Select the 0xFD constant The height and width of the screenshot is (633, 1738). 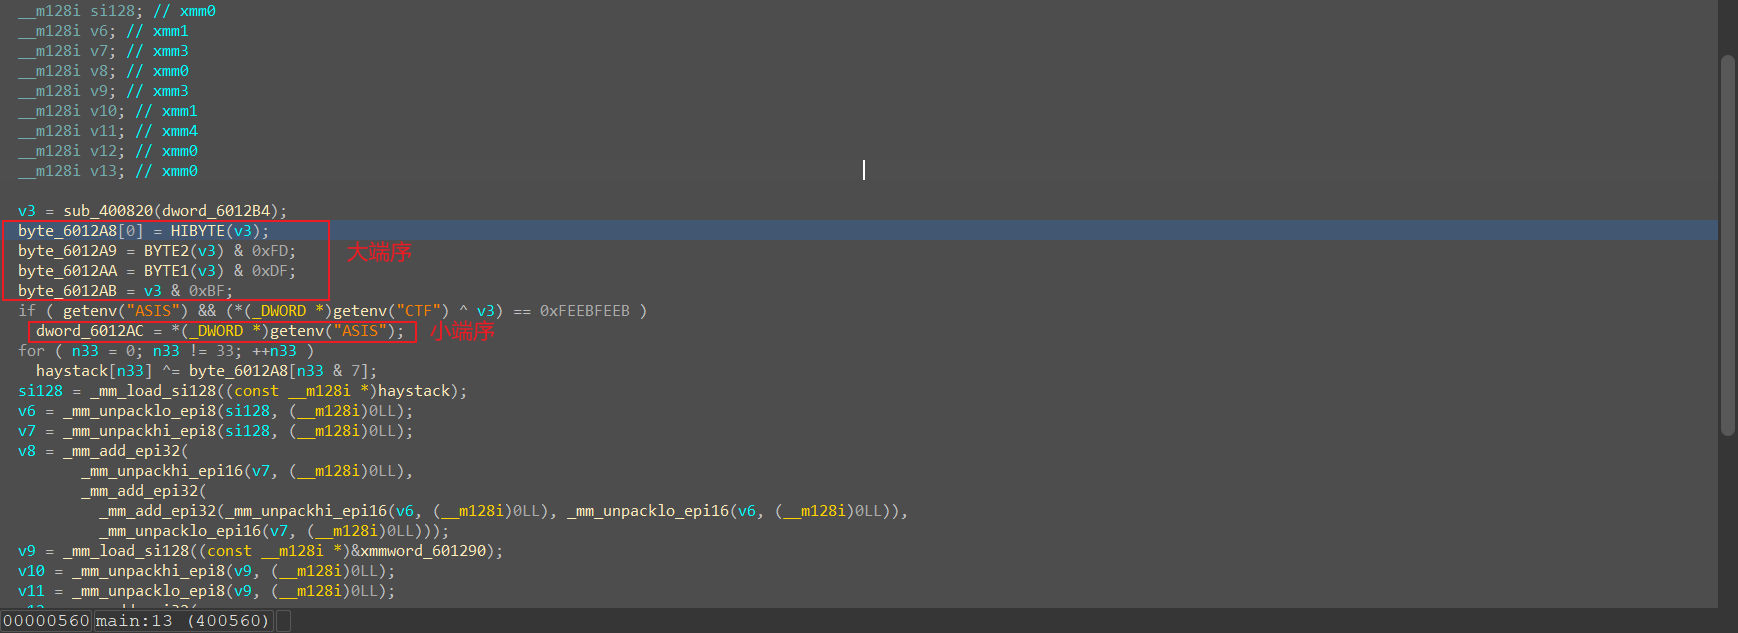pyautogui.click(x=270, y=251)
